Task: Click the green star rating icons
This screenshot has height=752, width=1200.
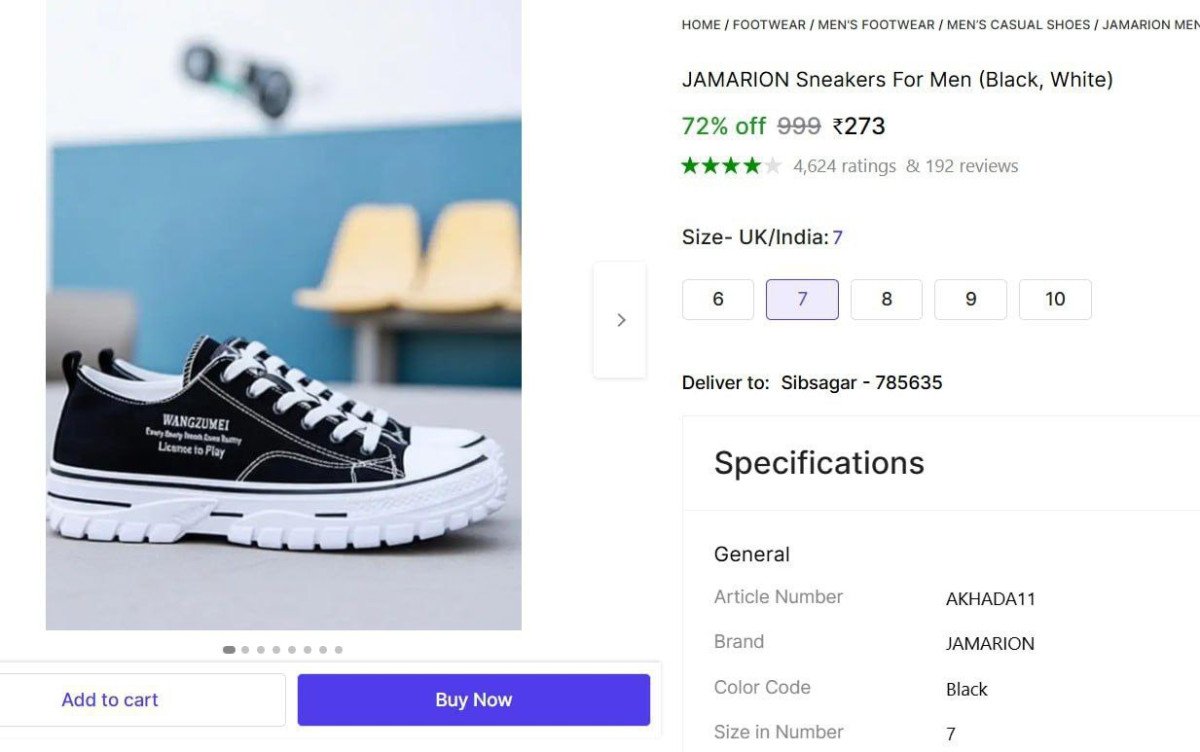Action: [x=731, y=166]
